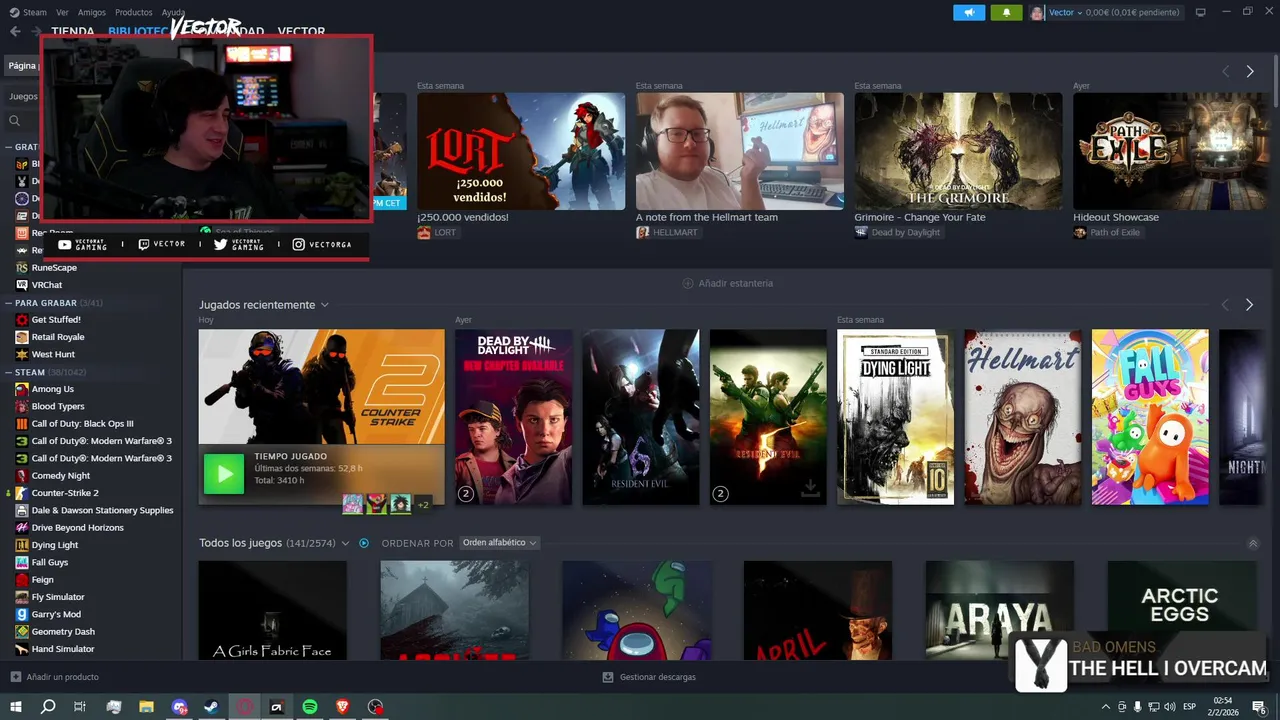Screen dimensions: 1280x720
Task: Open 'Hideout Showcase' news title
Action: (1116, 217)
